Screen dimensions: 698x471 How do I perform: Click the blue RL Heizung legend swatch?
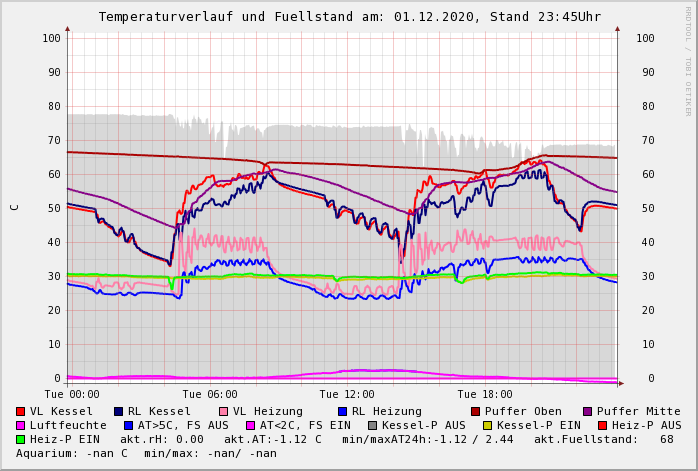pos(342,411)
